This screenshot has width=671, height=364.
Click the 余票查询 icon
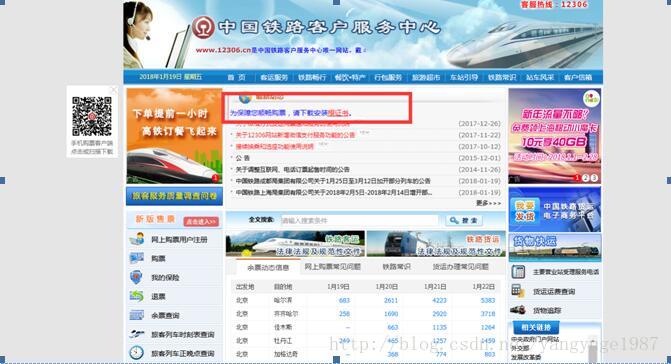[x=137, y=315]
